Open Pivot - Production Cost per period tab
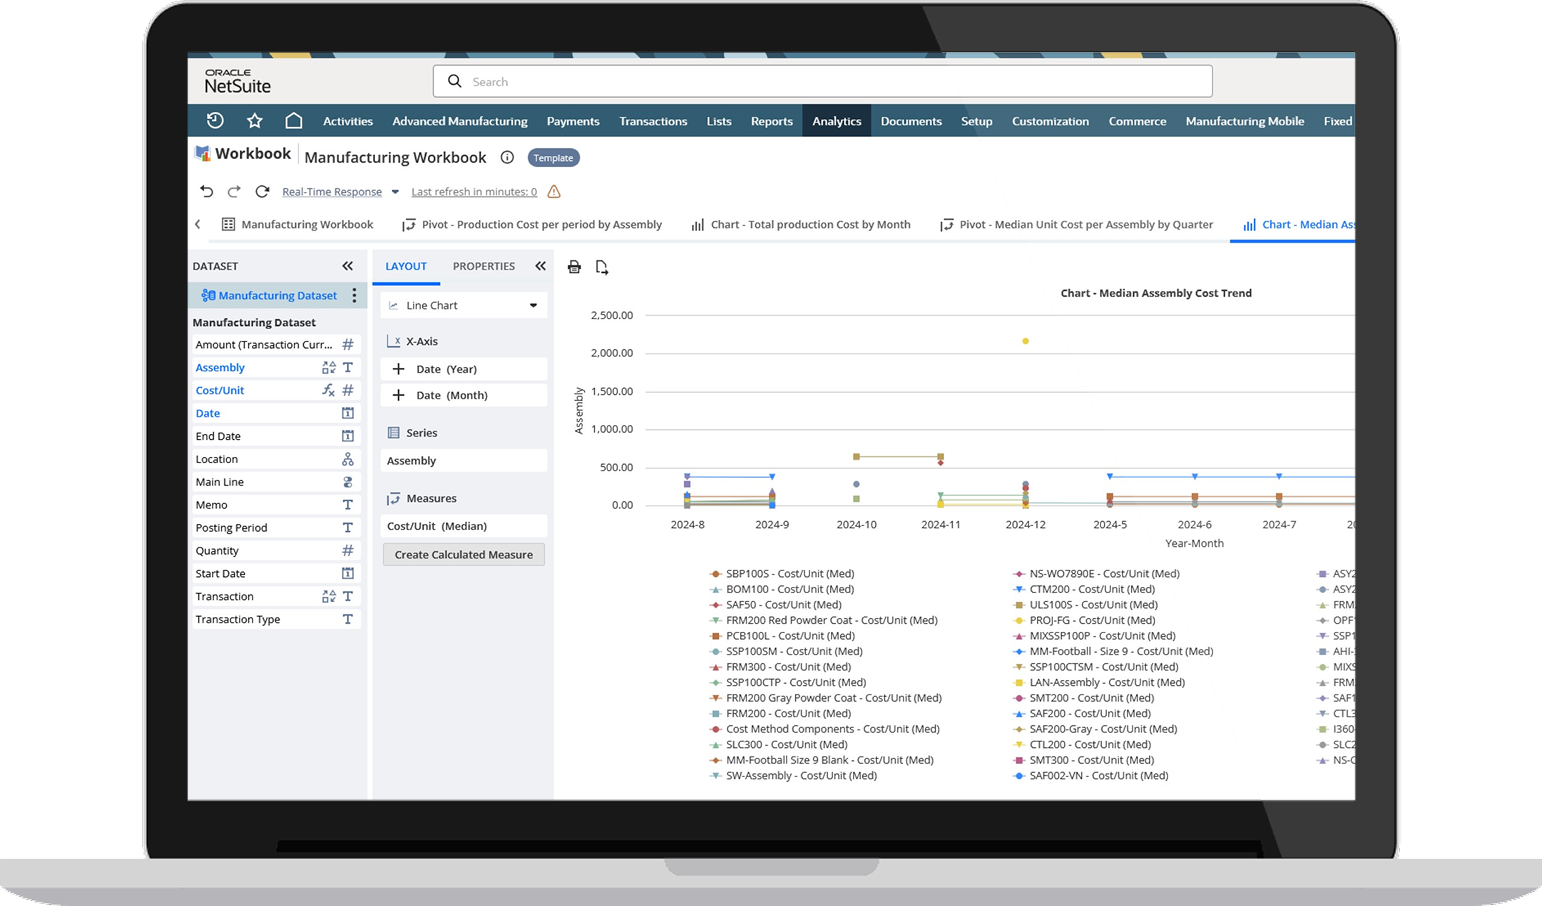This screenshot has width=1543, height=906. coord(532,224)
